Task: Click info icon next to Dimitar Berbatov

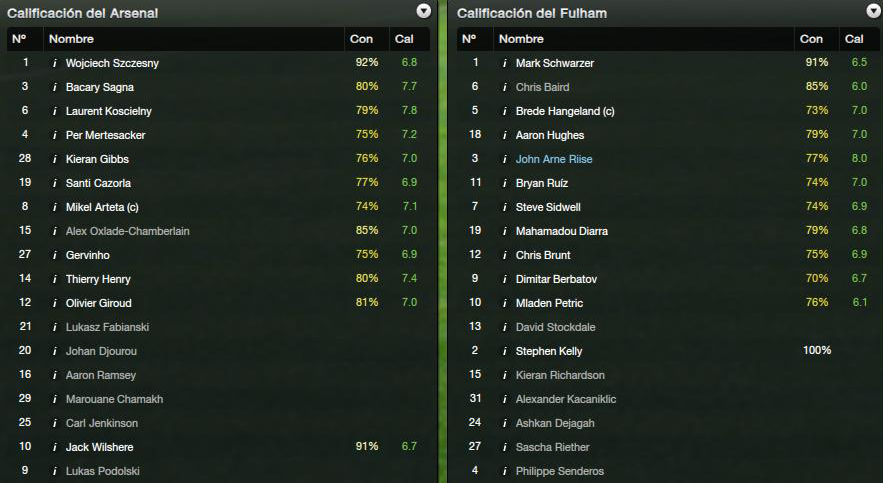Action: [505, 279]
